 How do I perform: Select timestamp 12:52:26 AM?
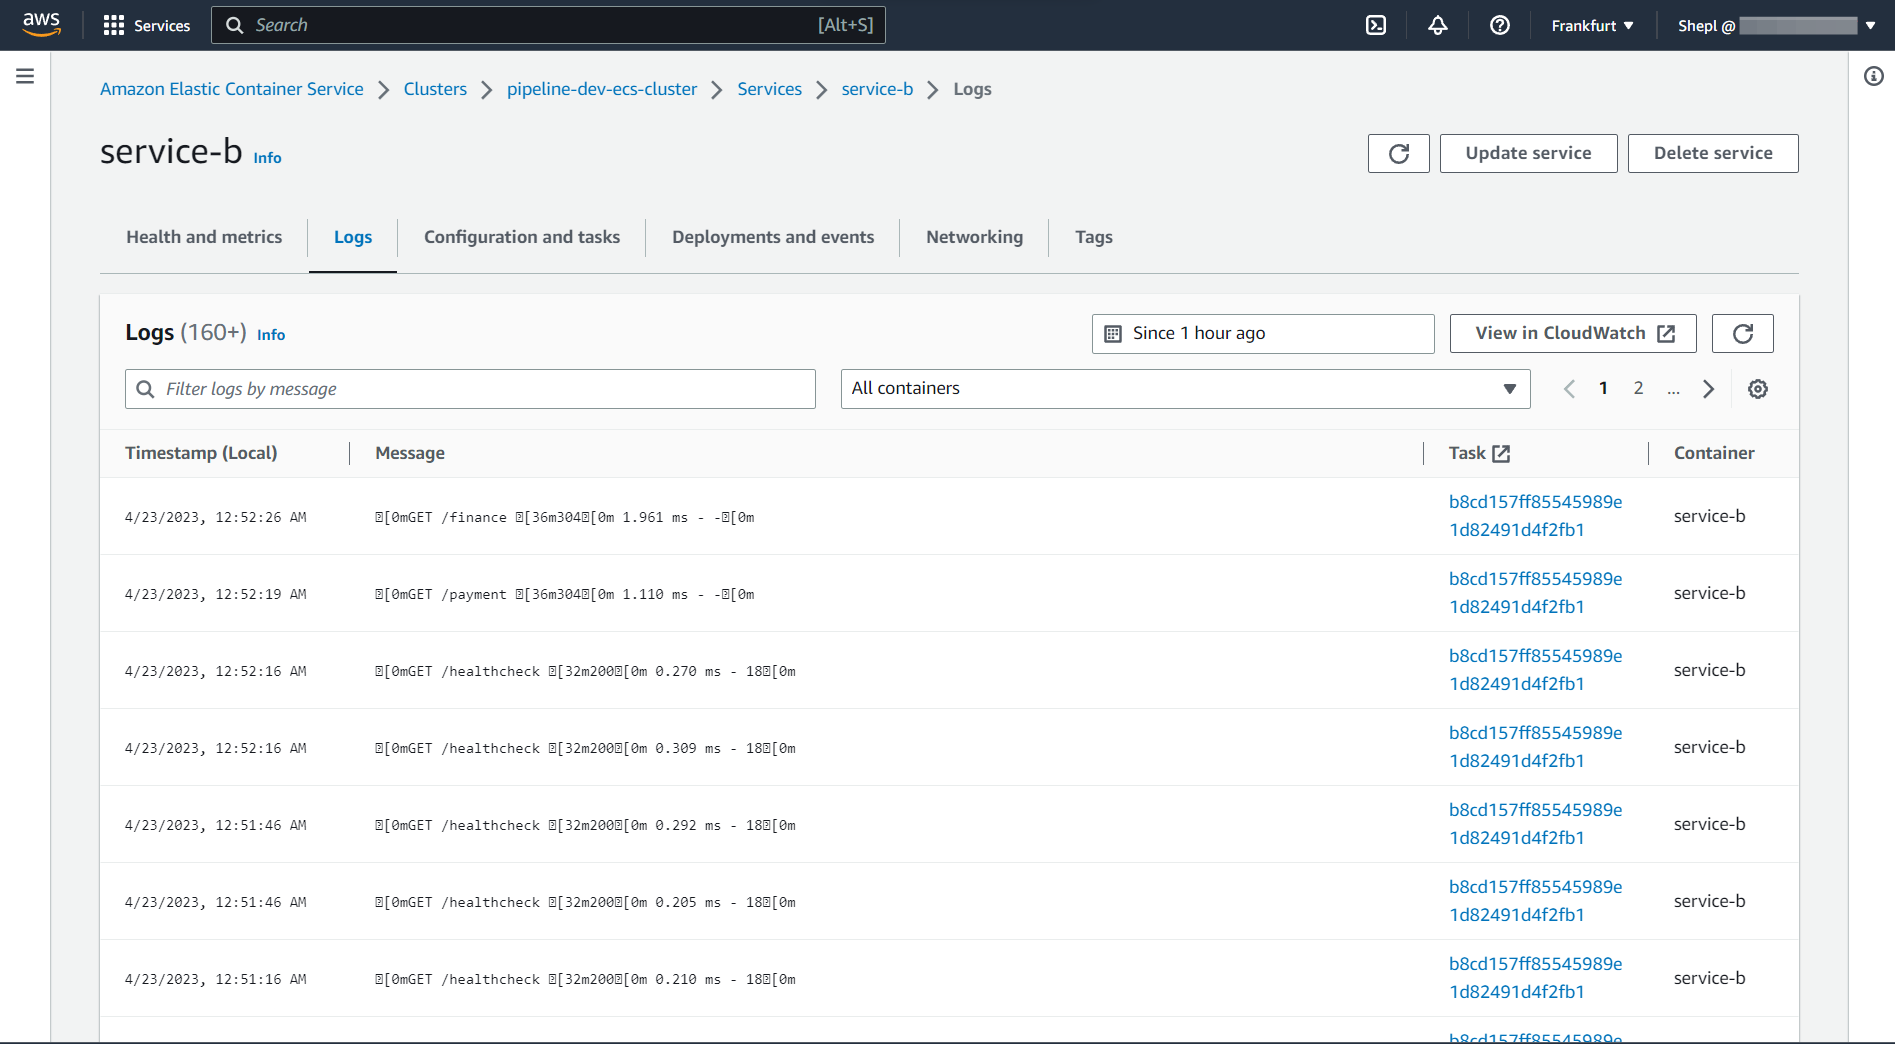216,517
